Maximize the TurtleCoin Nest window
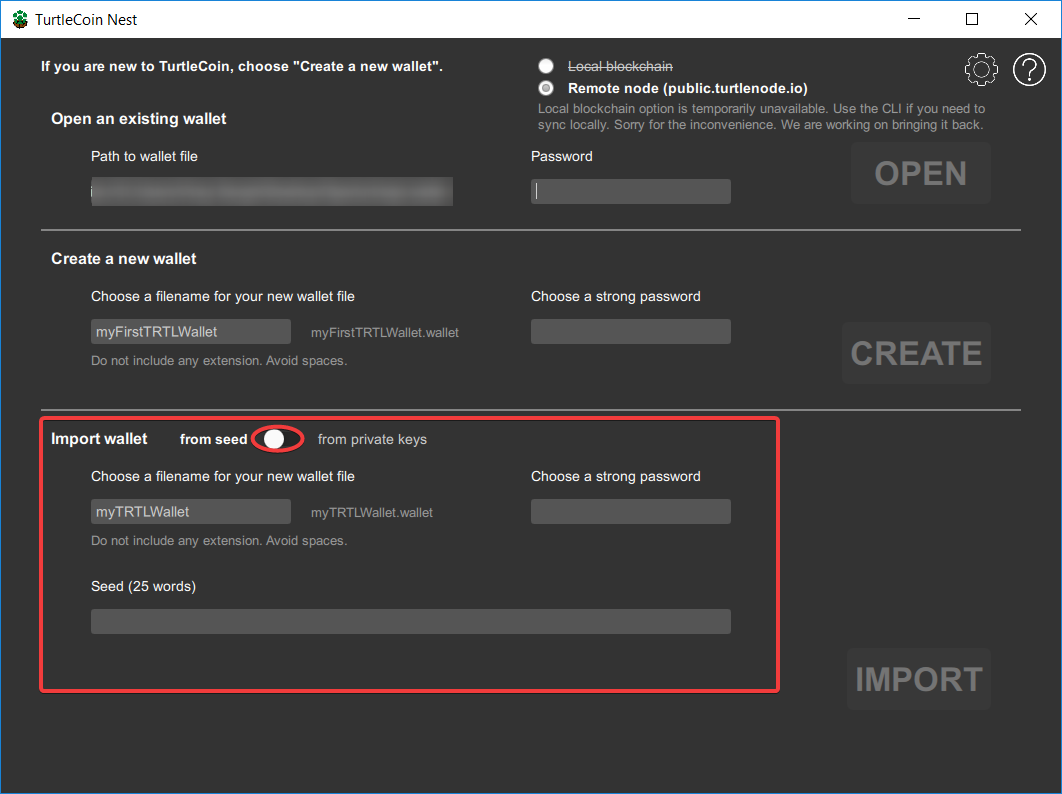 [x=972, y=19]
